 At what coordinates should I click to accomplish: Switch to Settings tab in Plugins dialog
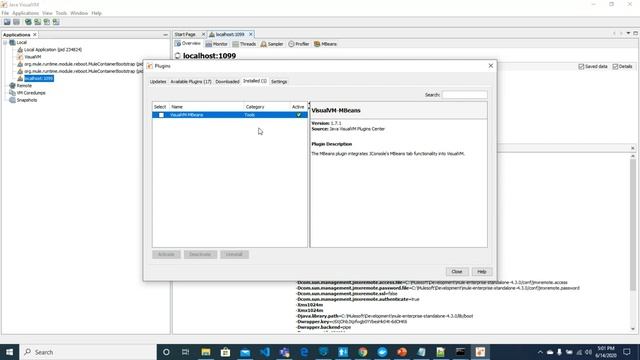[x=279, y=82]
